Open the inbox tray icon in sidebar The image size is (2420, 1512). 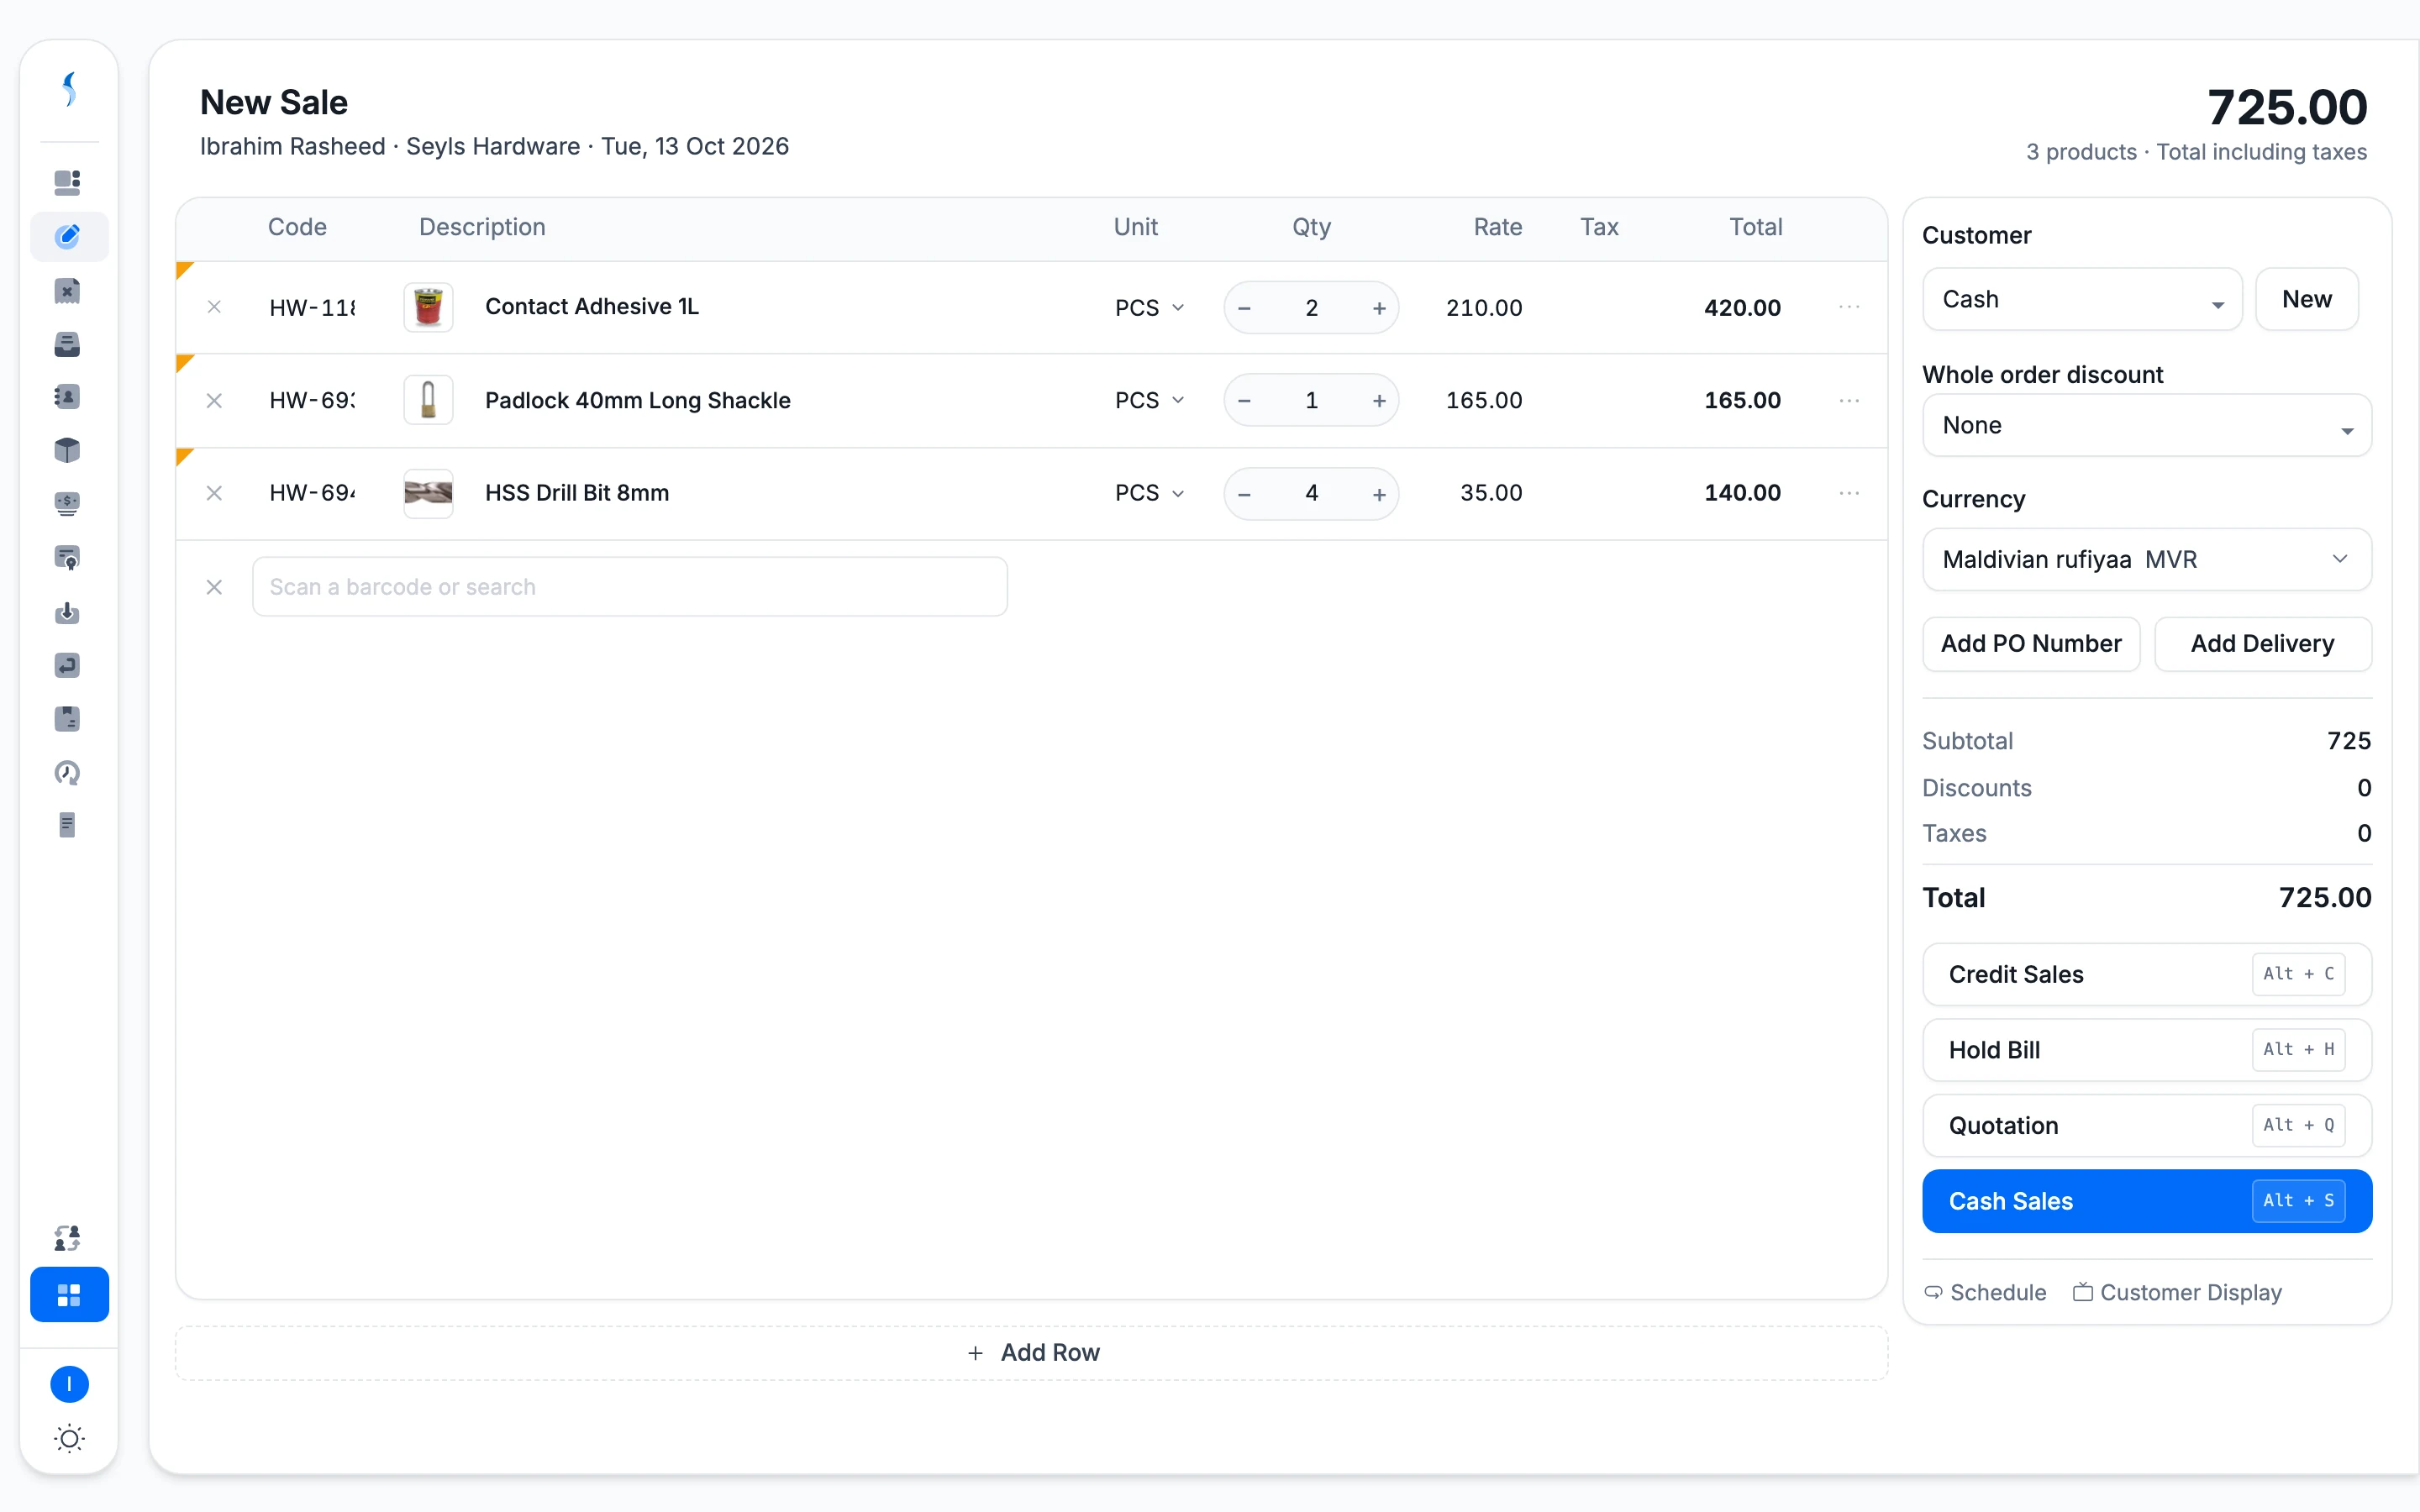click(x=67, y=344)
